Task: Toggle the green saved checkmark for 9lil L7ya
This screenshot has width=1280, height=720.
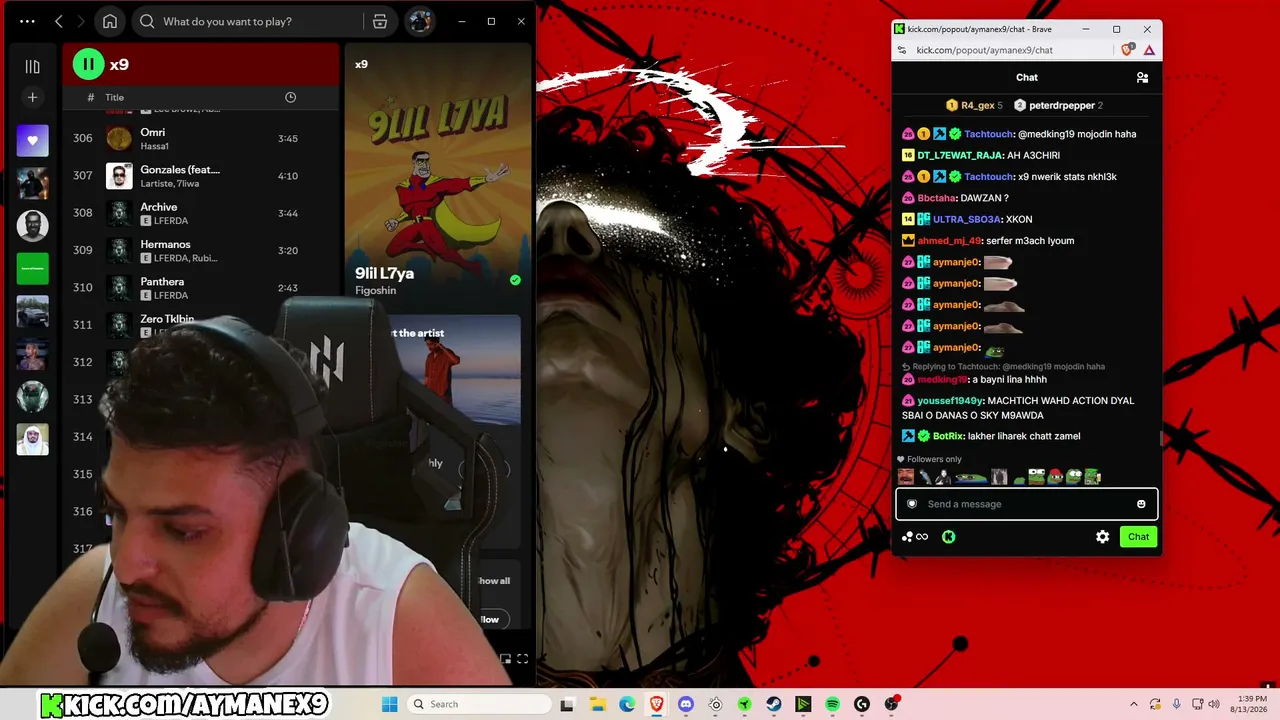Action: click(x=515, y=280)
